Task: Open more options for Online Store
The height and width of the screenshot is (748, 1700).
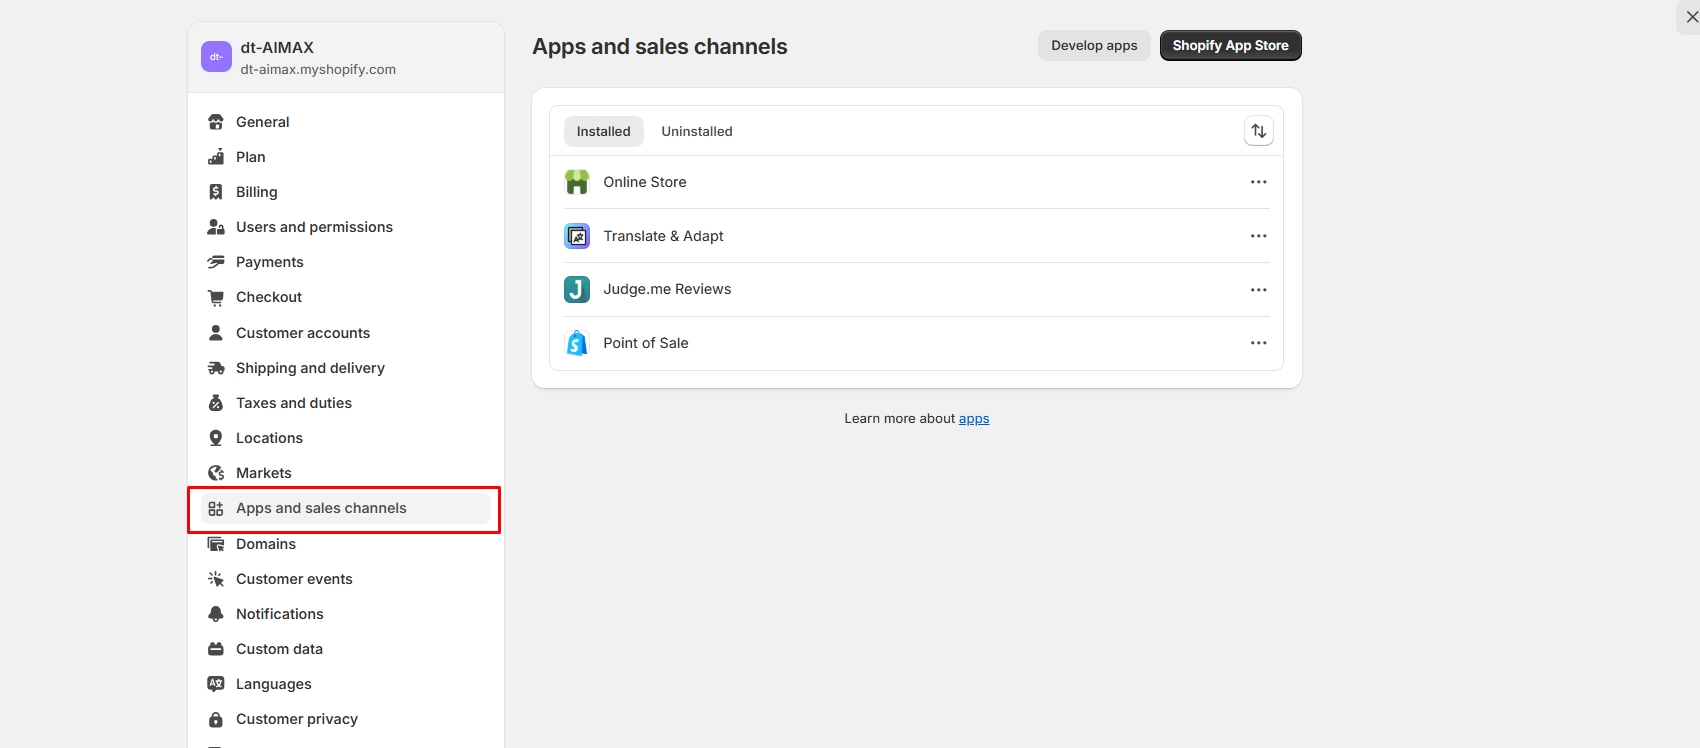Action: click(1258, 182)
